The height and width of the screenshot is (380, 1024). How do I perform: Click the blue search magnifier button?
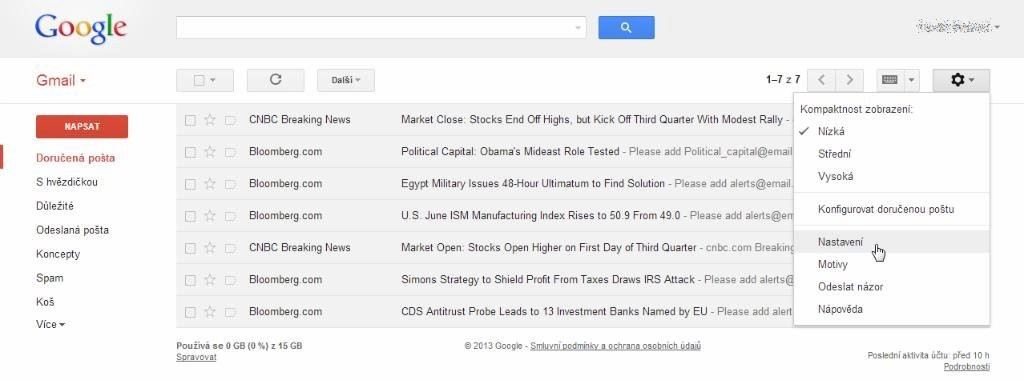pyautogui.click(x=626, y=27)
